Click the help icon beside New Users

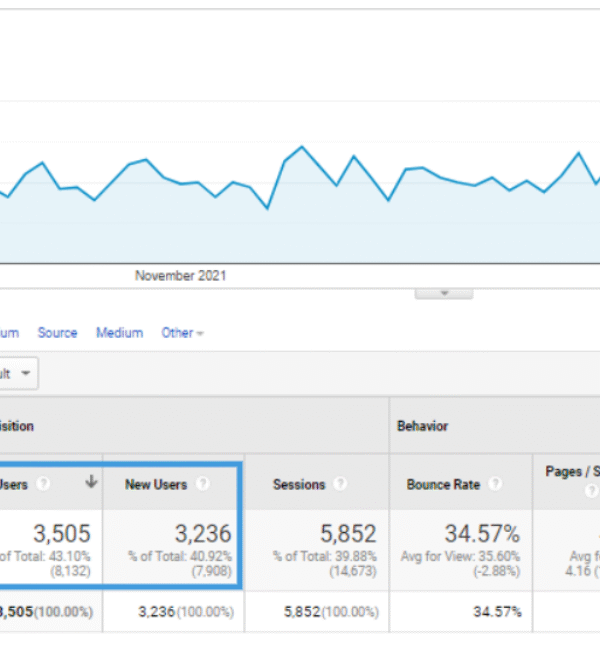[203, 484]
